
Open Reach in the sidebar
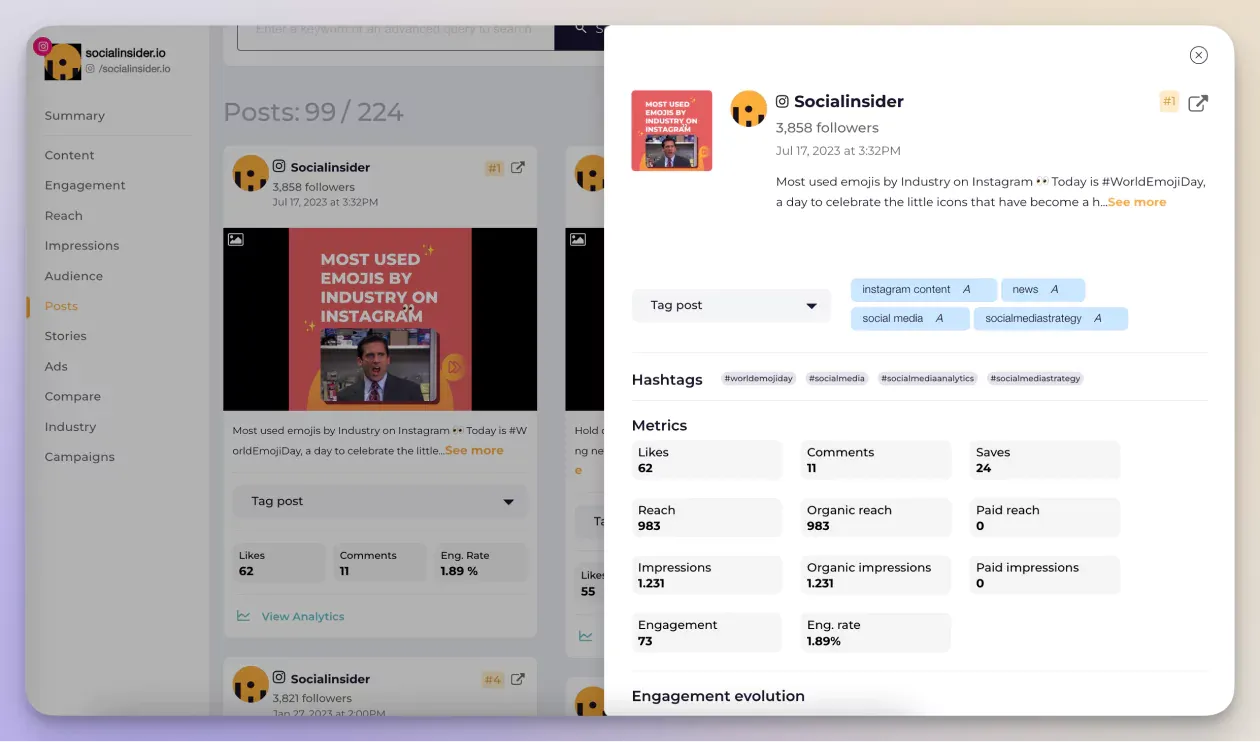click(x=63, y=216)
